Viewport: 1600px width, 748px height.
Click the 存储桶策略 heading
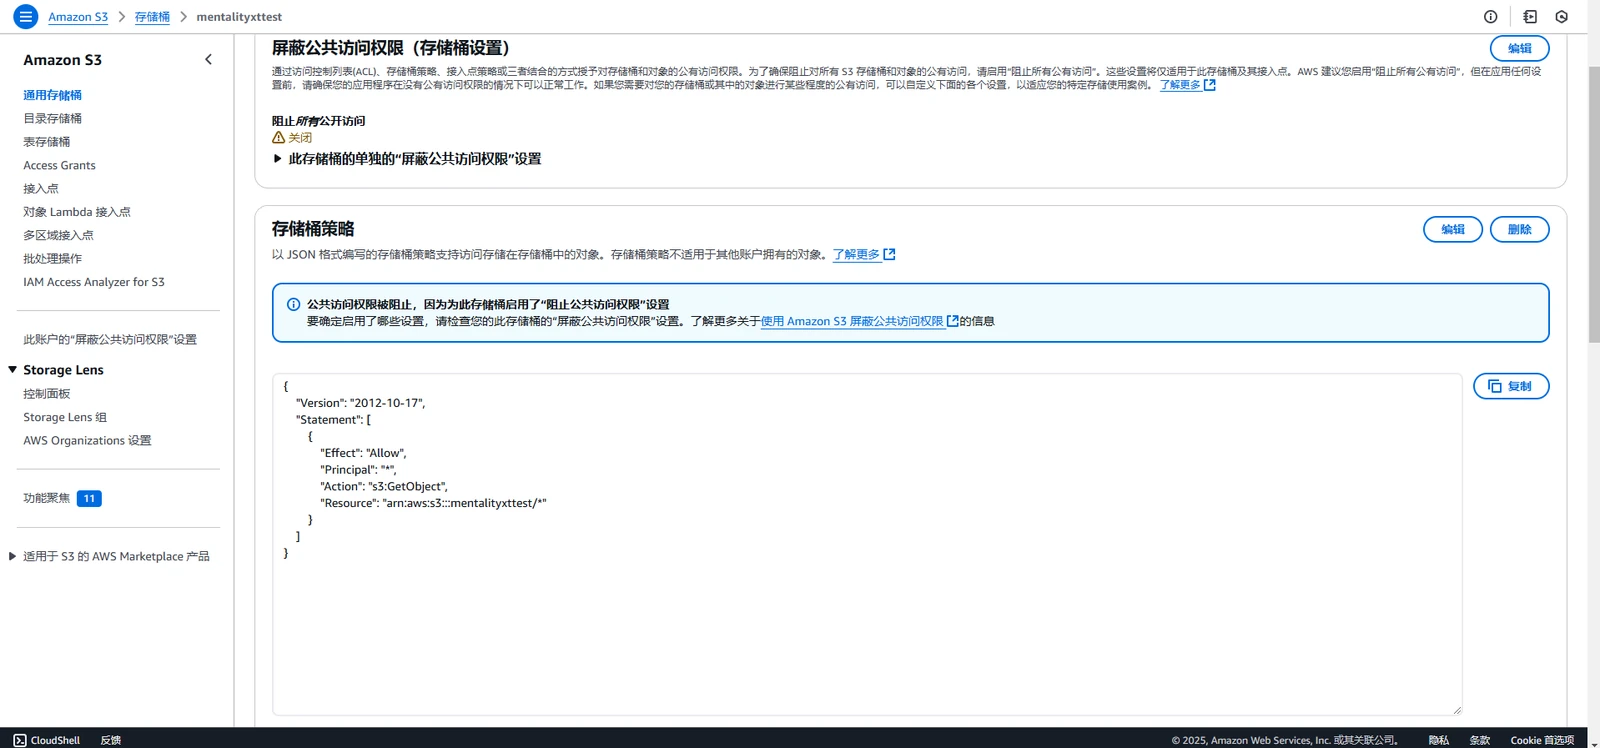click(313, 229)
